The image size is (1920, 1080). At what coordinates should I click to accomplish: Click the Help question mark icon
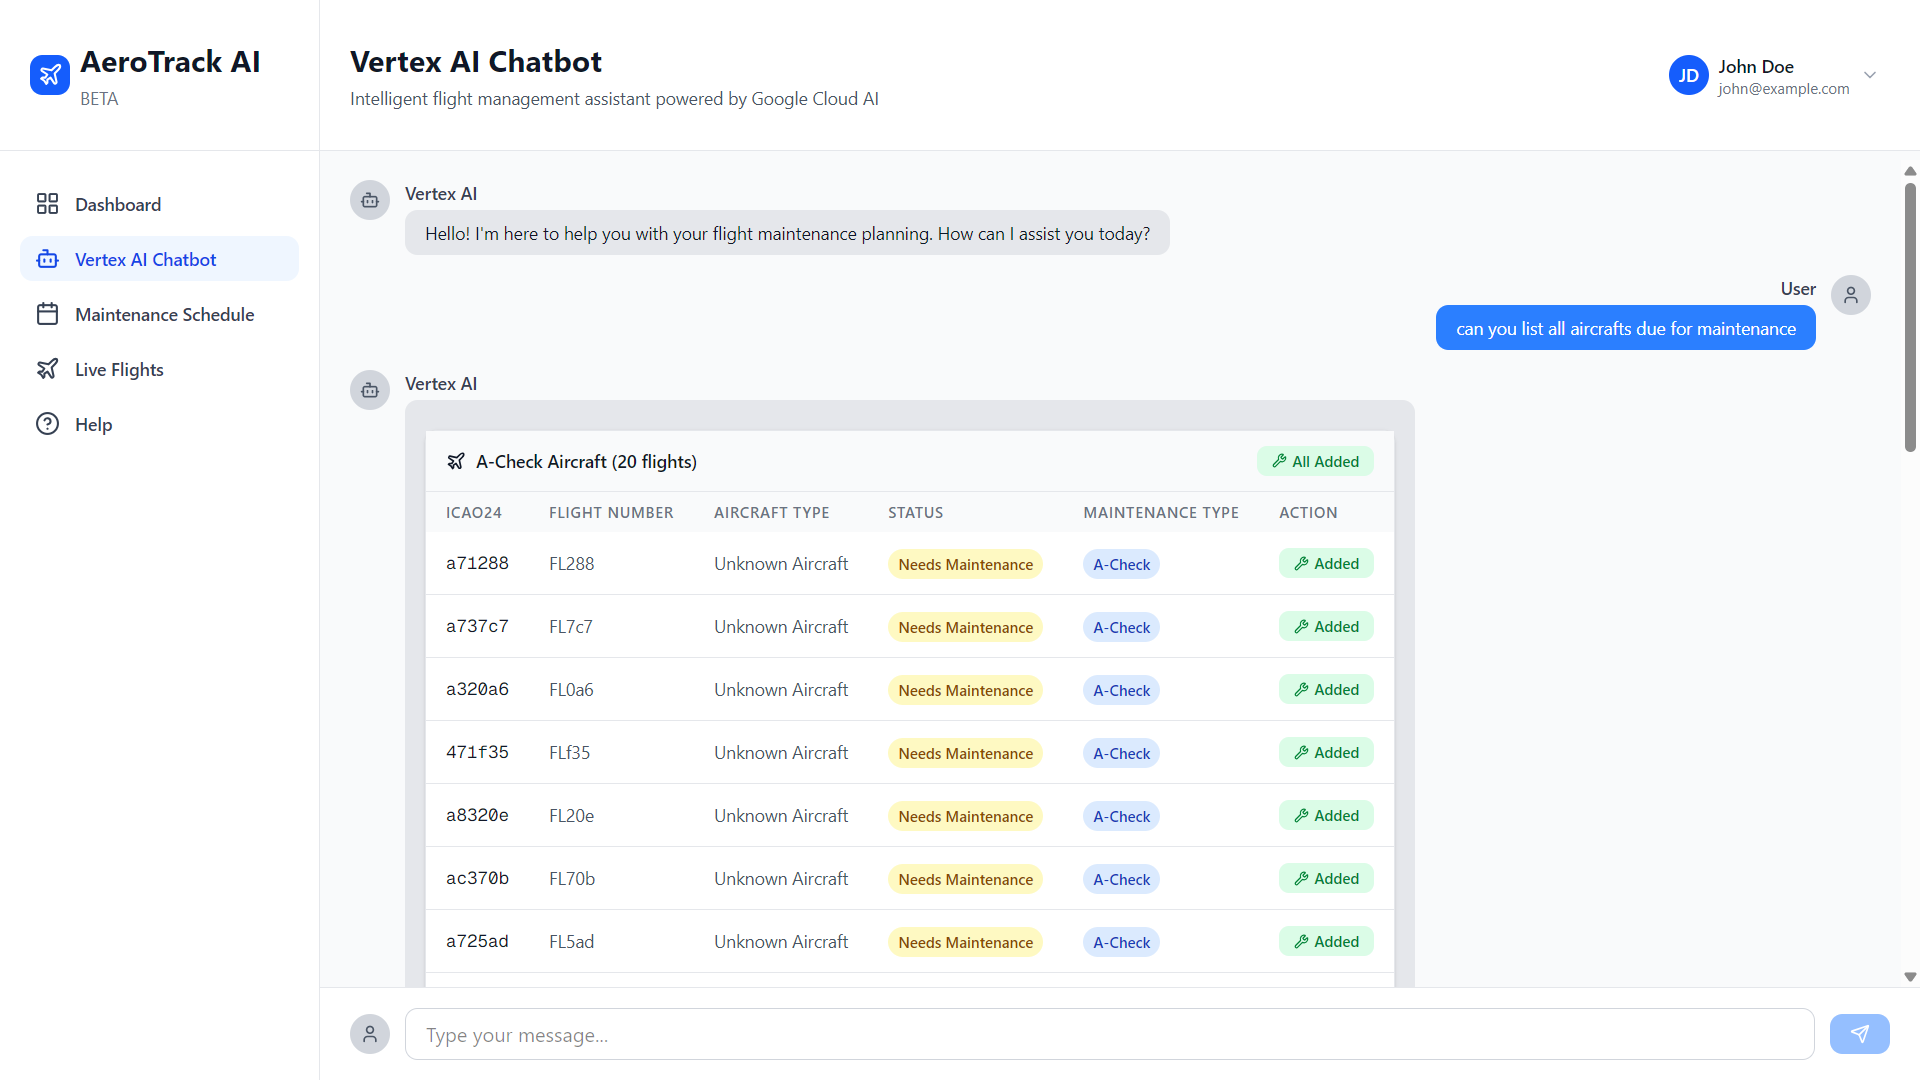(47, 424)
